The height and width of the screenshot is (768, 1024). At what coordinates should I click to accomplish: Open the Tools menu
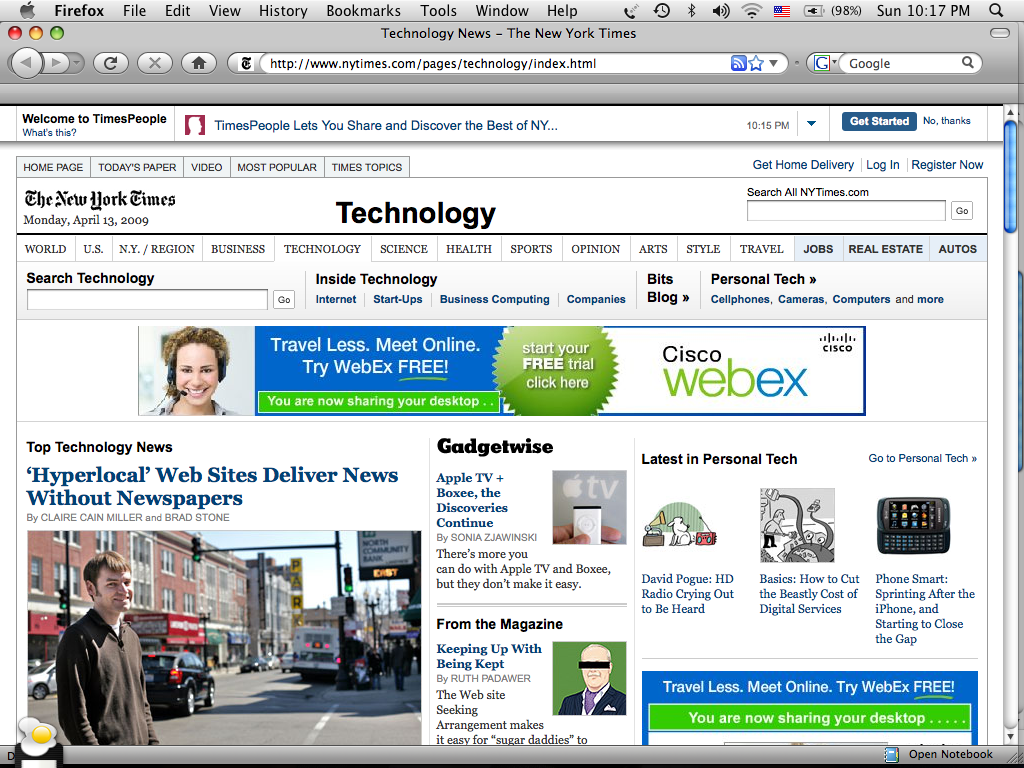(438, 10)
